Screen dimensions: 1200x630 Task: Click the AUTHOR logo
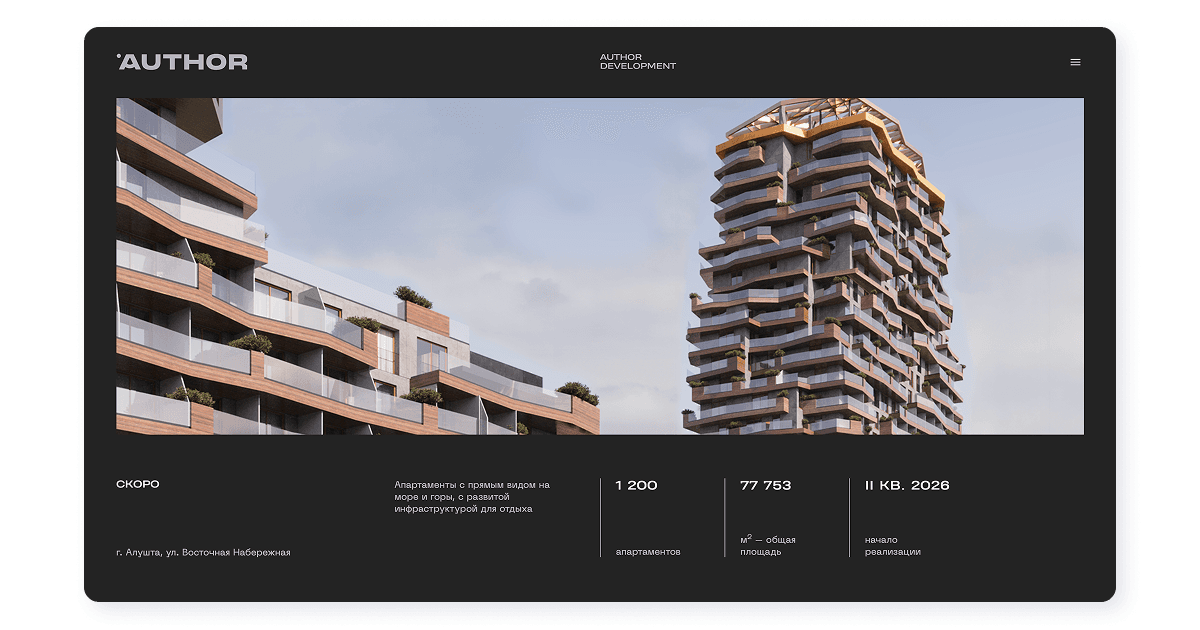[182, 62]
